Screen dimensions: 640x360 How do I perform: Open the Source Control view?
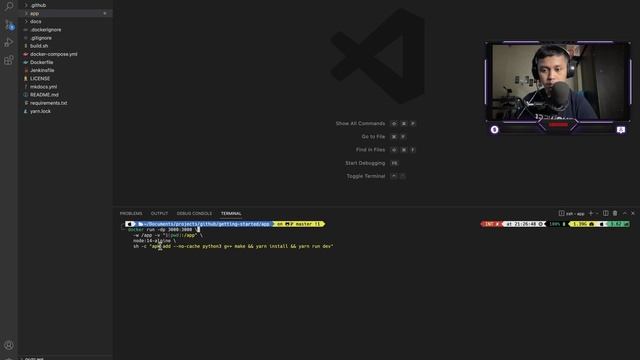(9, 24)
